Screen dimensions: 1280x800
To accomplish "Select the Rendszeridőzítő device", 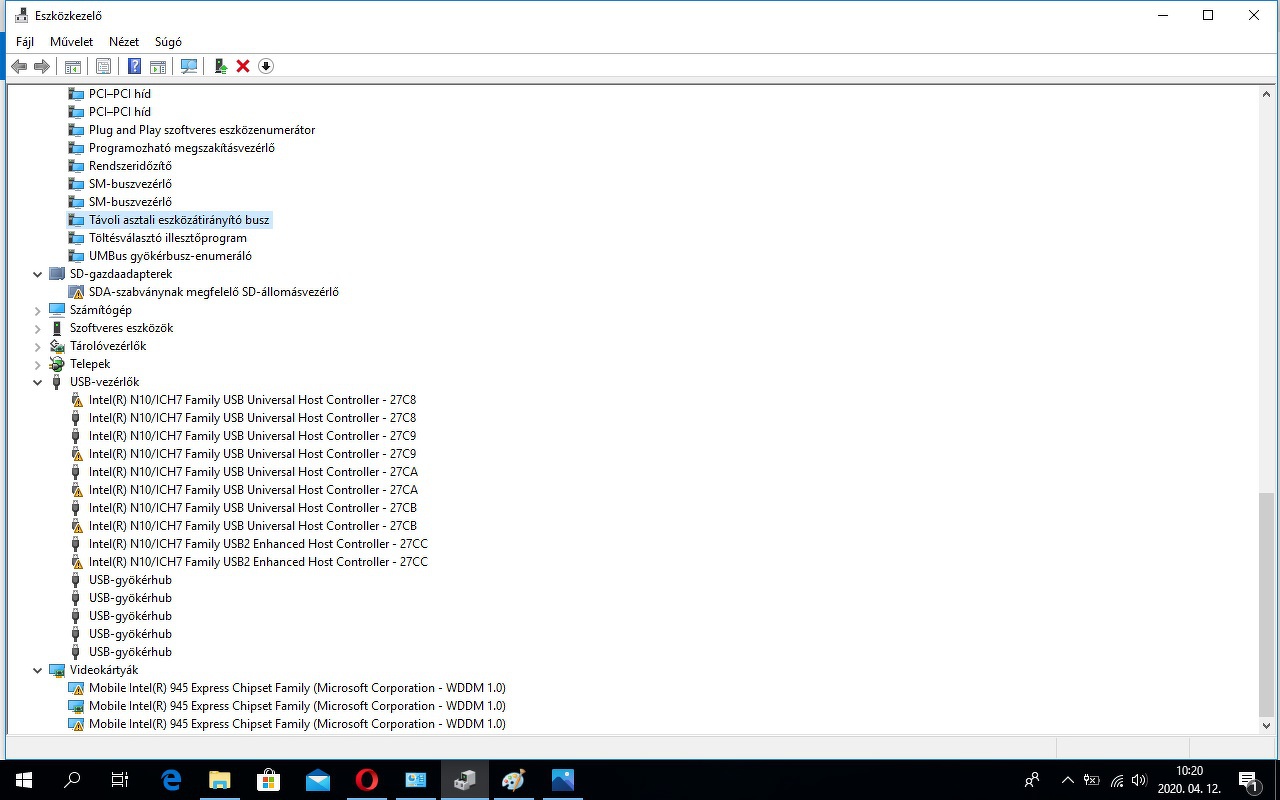I will [130, 166].
